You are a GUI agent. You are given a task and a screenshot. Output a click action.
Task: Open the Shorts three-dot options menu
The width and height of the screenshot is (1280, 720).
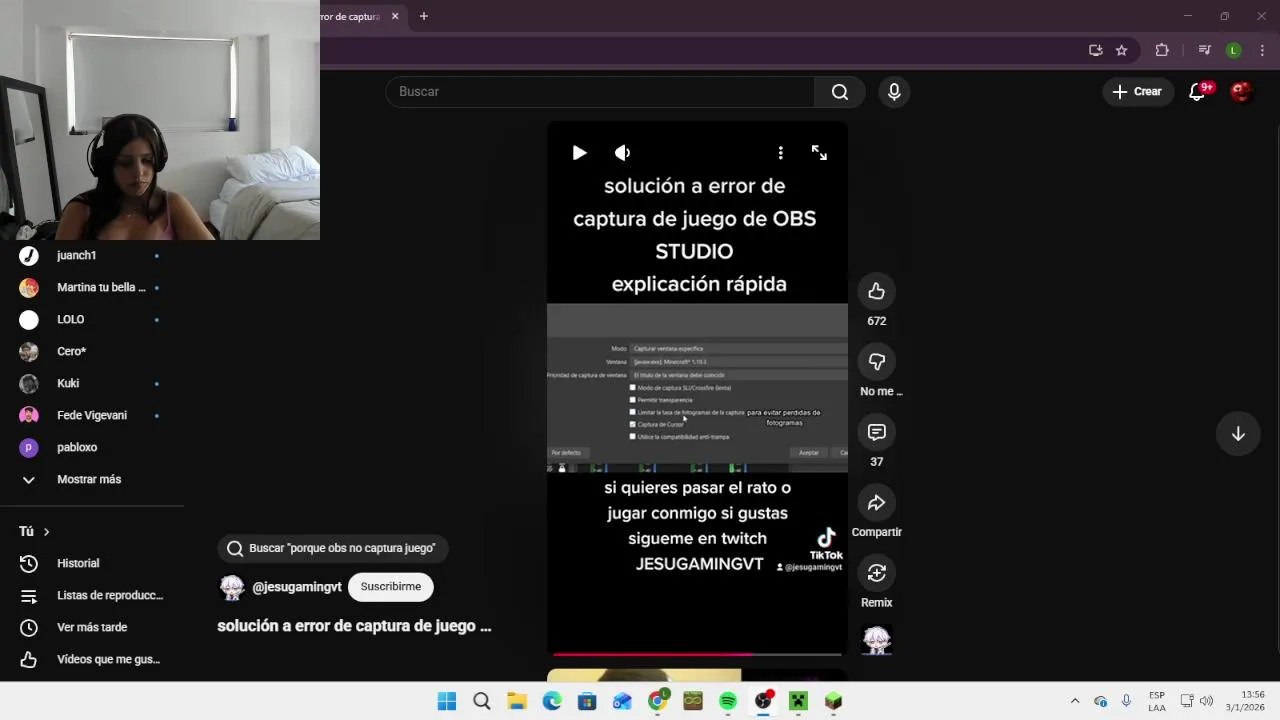780,153
